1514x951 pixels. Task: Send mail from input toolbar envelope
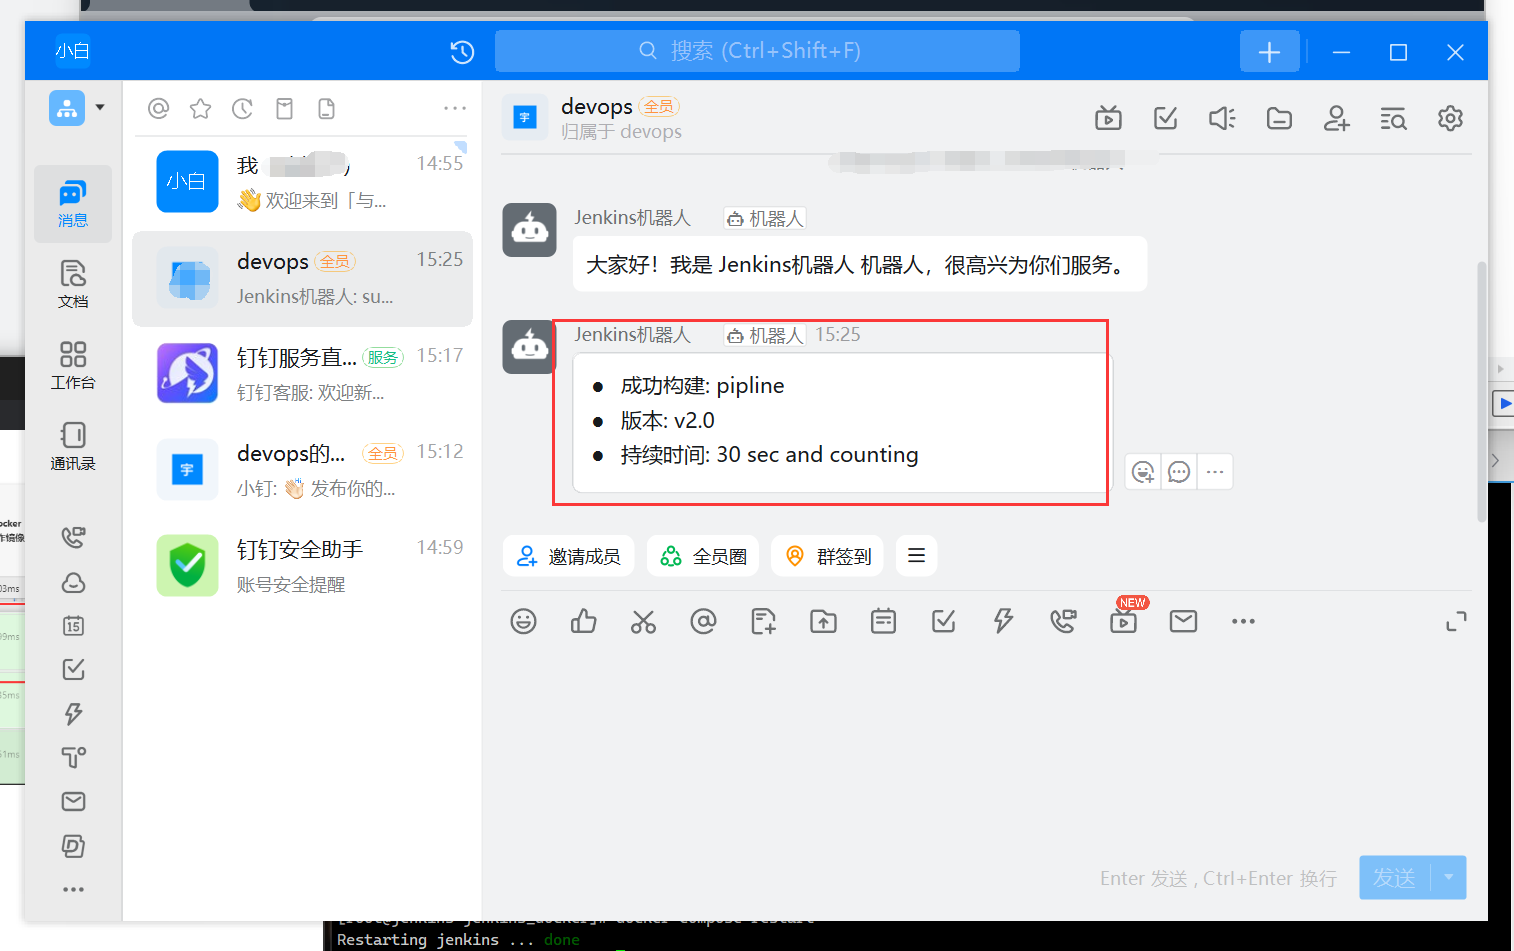click(x=1183, y=621)
